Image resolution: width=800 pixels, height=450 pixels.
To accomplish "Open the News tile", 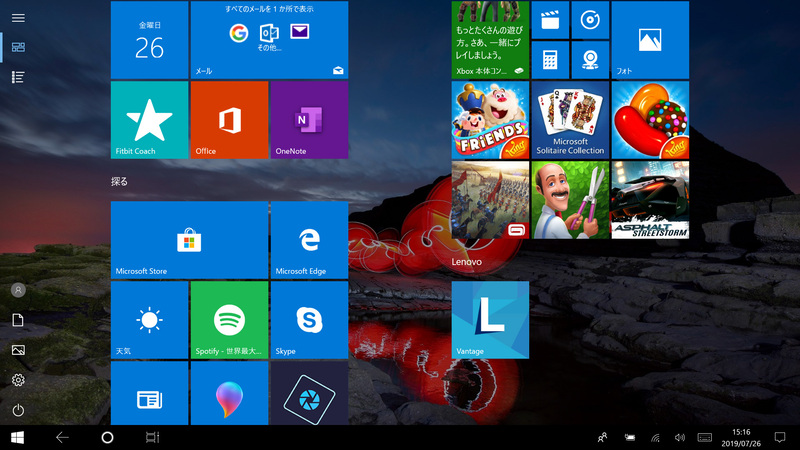I will tap(149, 393).
